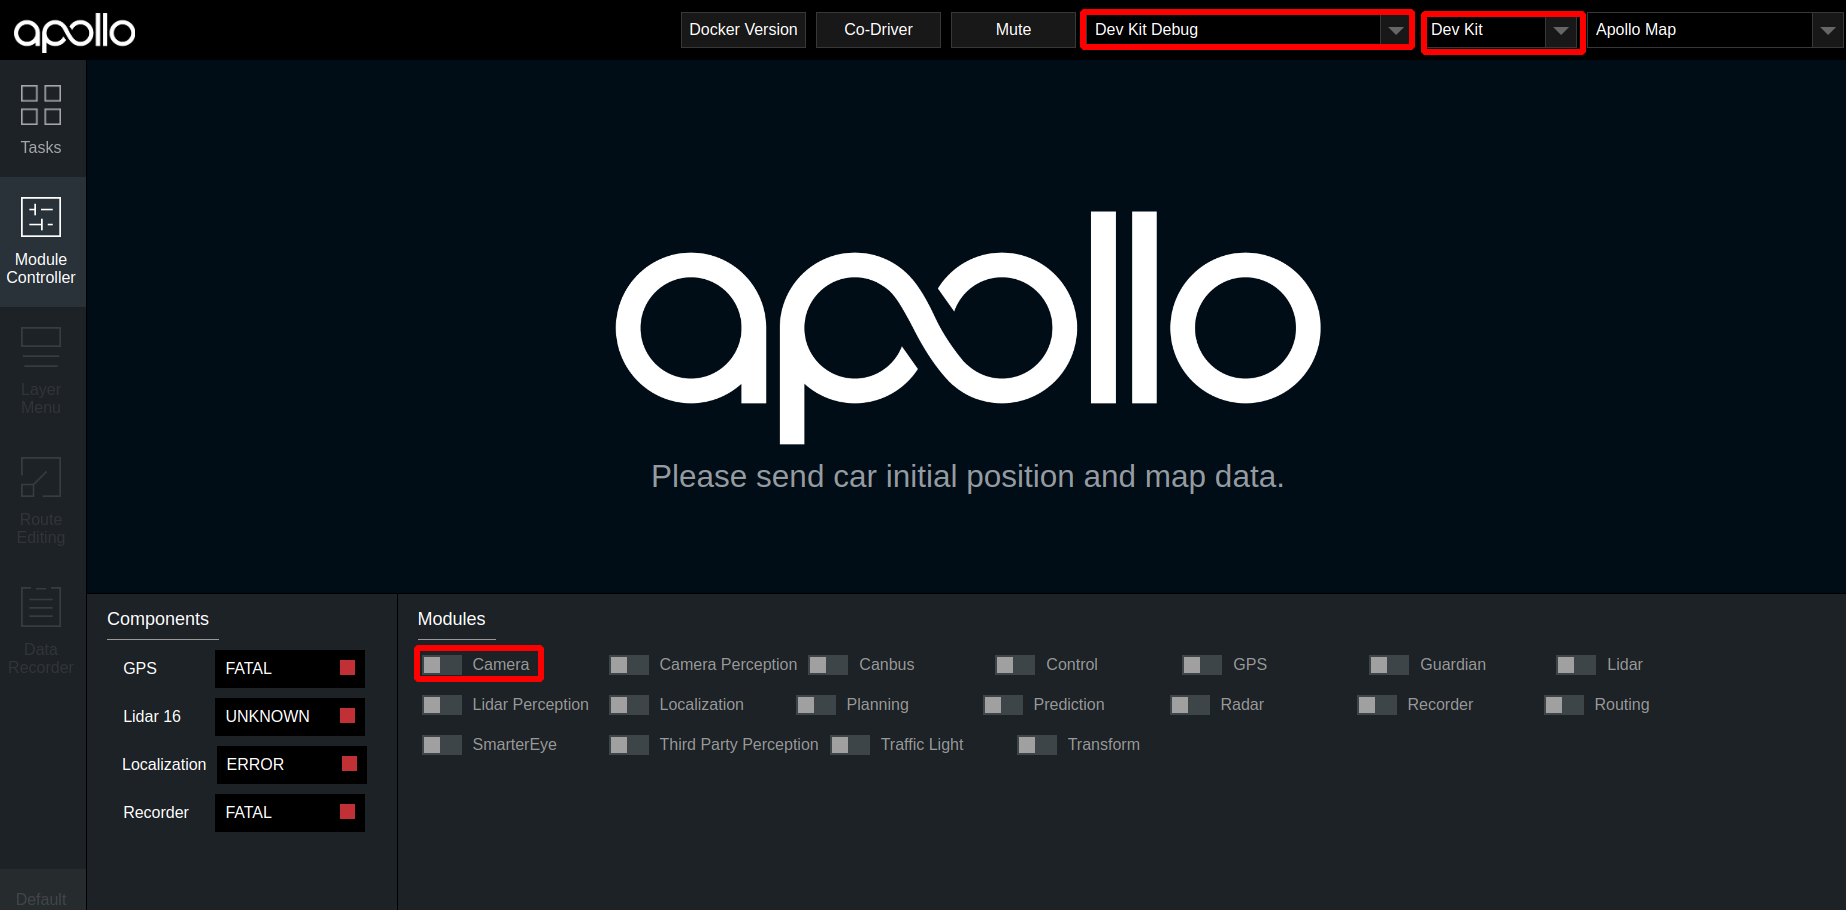Image resolution: width=1846 pixels, height=910 pixels.
Task: Toggle the Recorder module switch
Action: point(1376,705)
